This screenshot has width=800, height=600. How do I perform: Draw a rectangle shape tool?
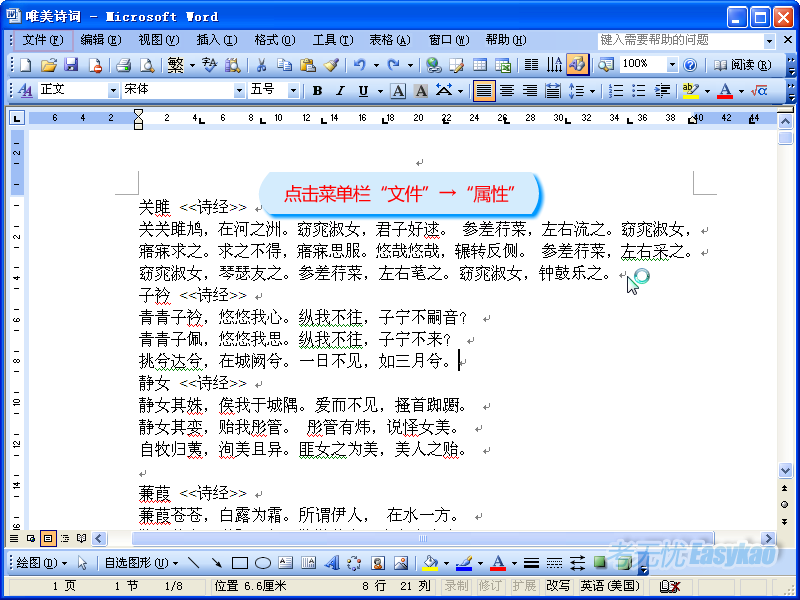click(240, 563)
